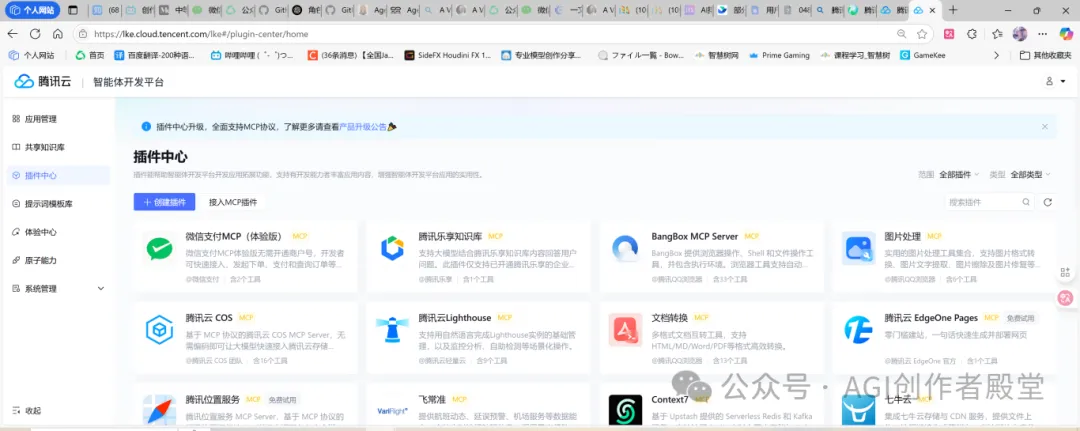Open the SideFX Houdini bookmark
The height and width of the screenshot is (431, 1080).
pos(448,55)
